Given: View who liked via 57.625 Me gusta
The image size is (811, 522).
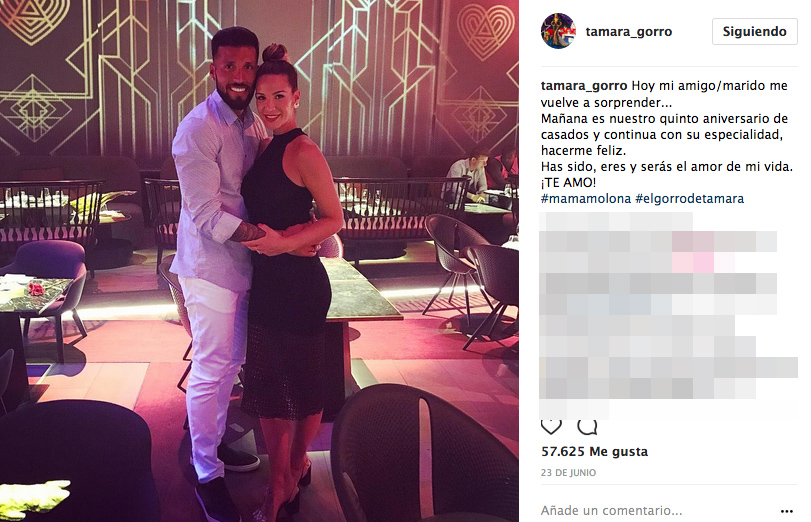Looking at the screenshot, I should click(594, 452).
